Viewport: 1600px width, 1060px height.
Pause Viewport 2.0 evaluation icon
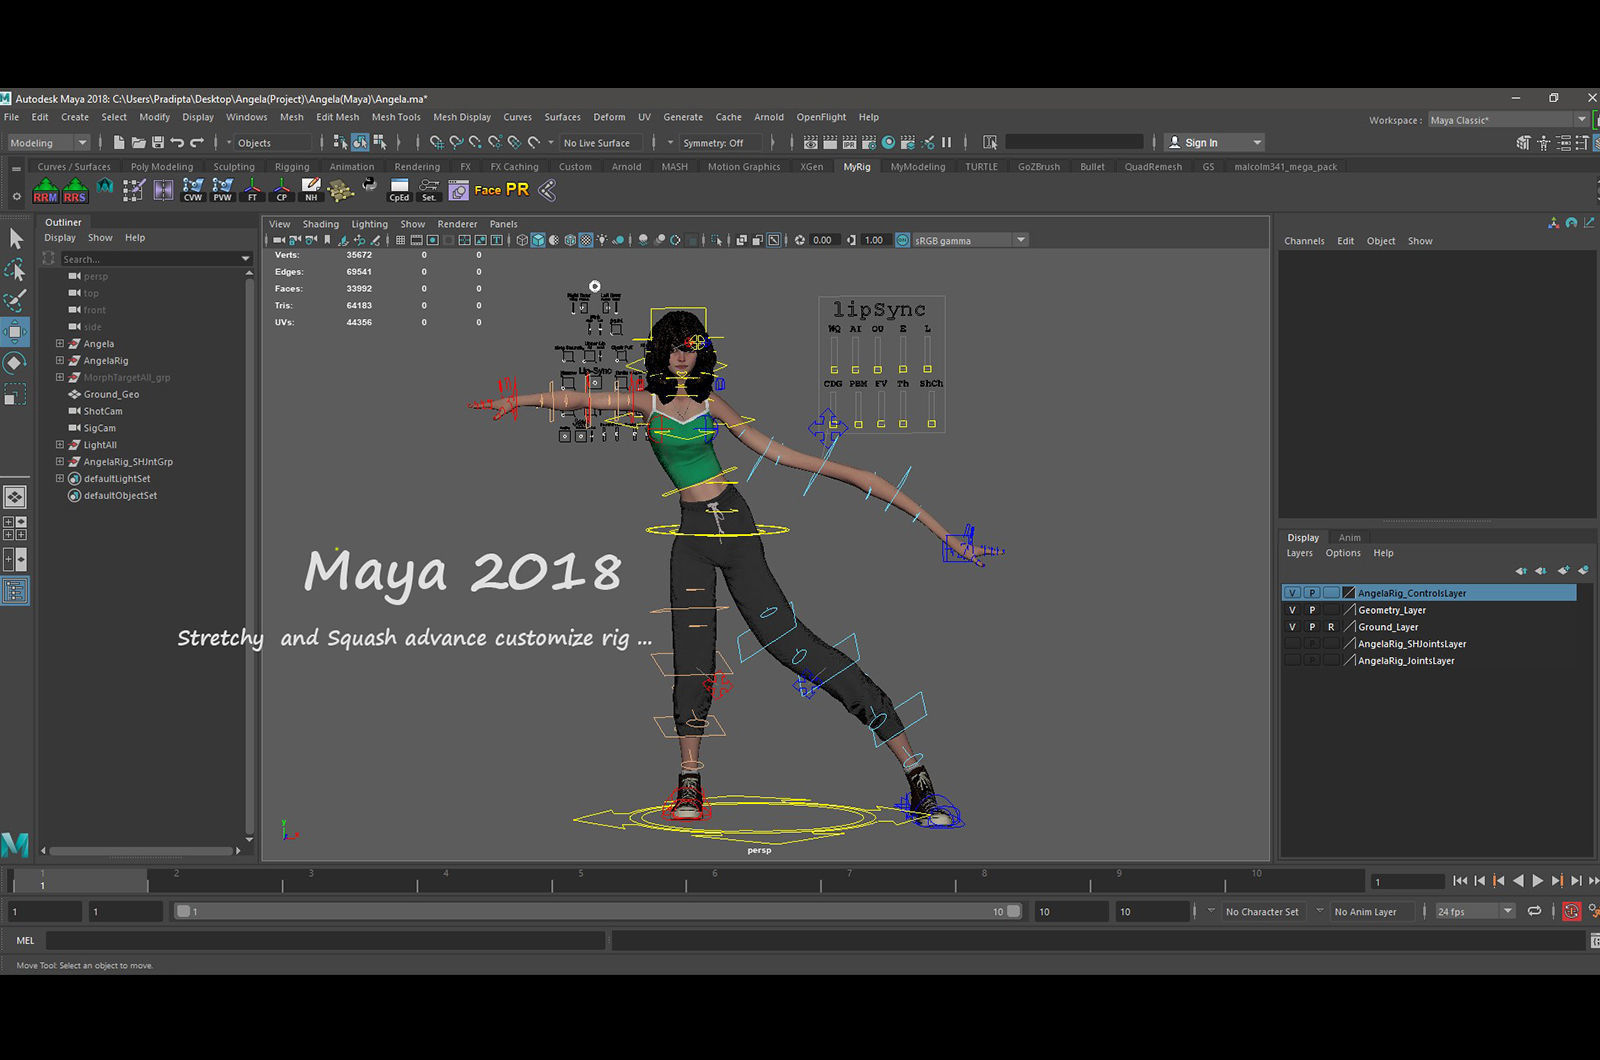coord(946,142)
